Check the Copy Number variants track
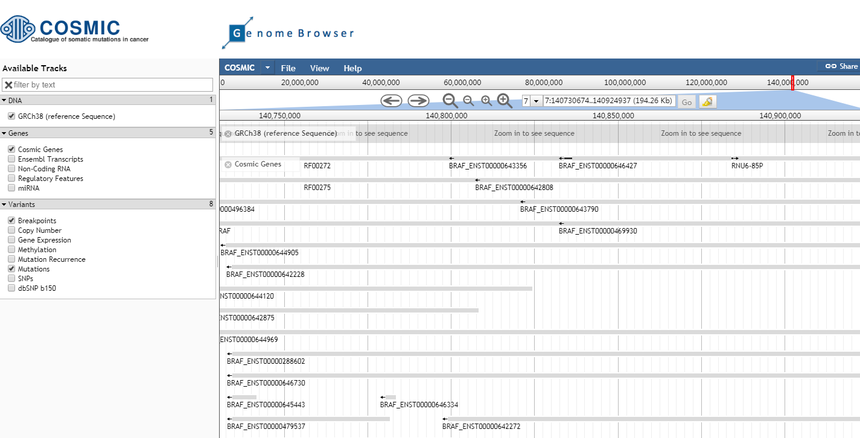This screenshot has width=860, height=438. (x=11, y=230)
